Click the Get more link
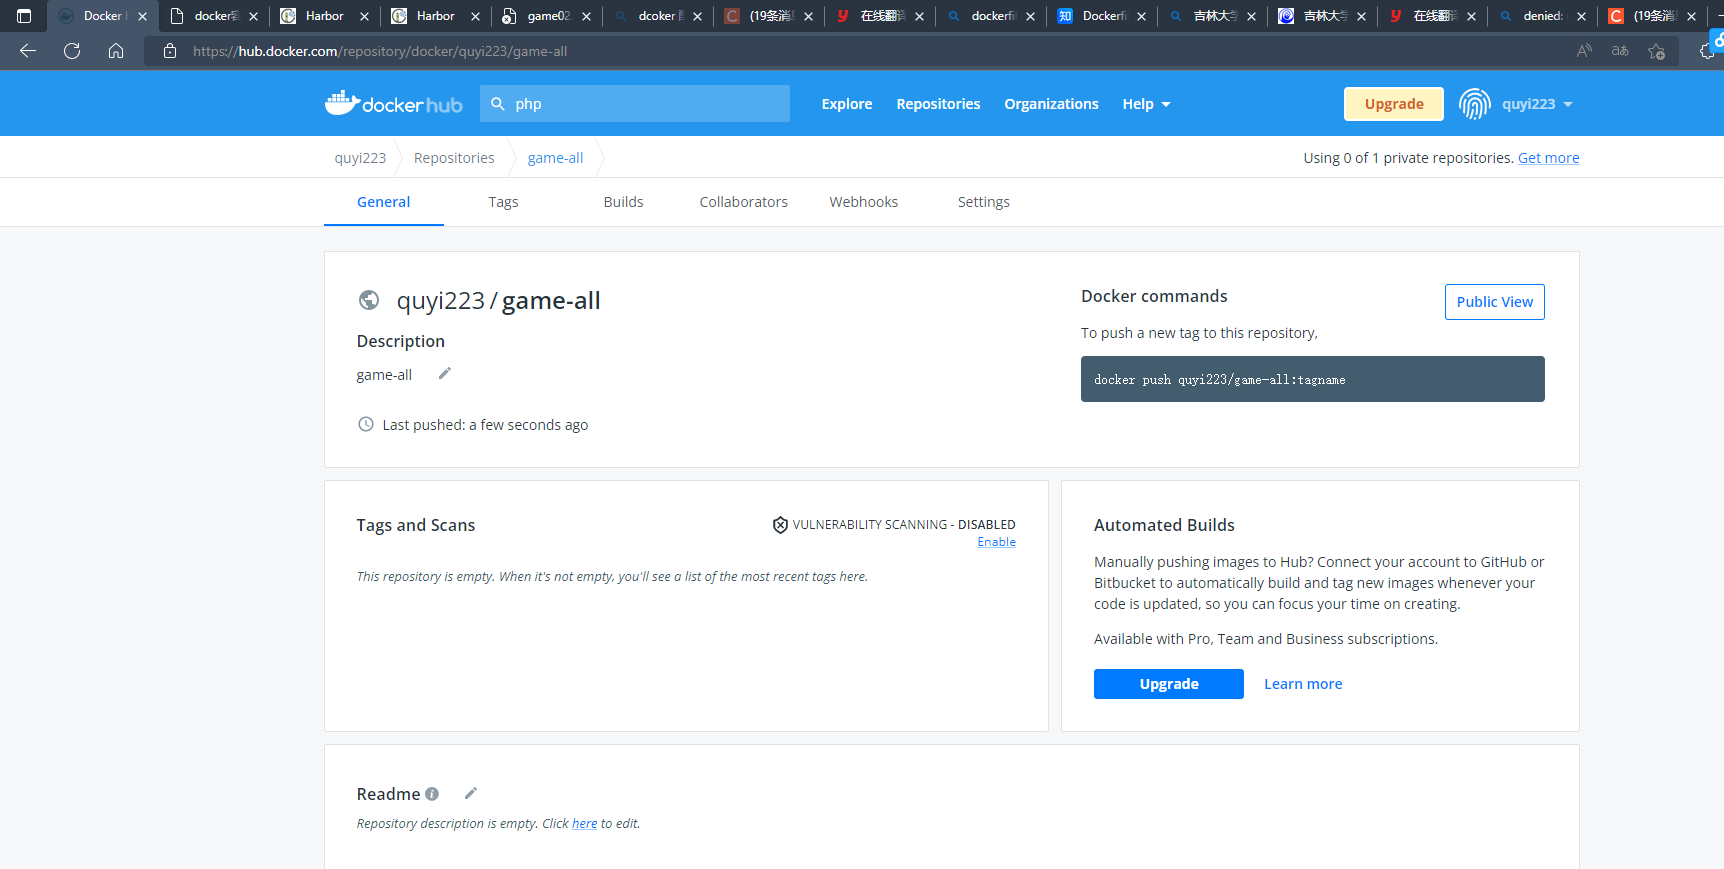 click(1549, 158)
